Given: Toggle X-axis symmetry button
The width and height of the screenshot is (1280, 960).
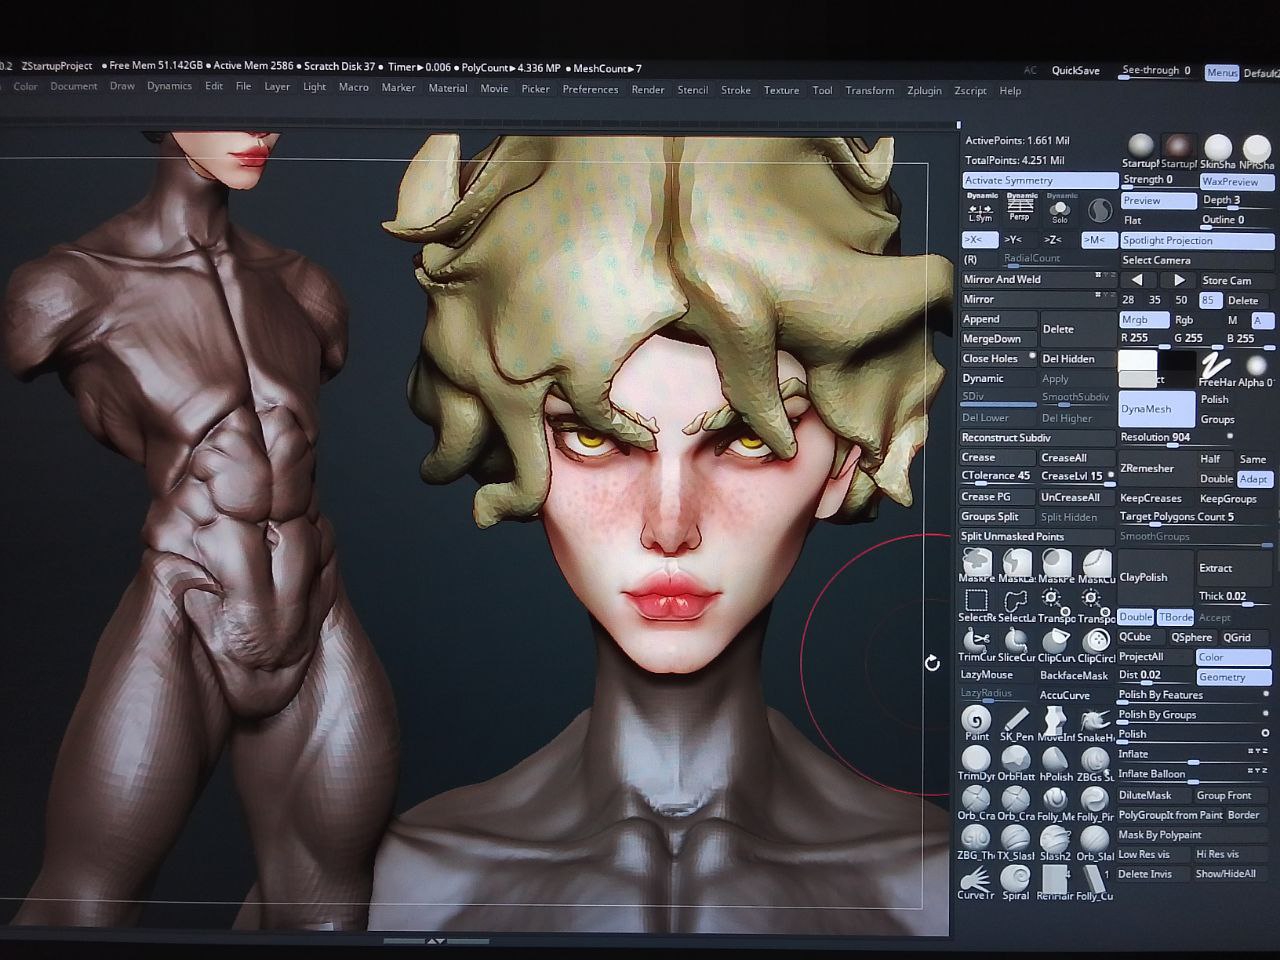Looking at the screenshot, I should click(x=978, y=240).
